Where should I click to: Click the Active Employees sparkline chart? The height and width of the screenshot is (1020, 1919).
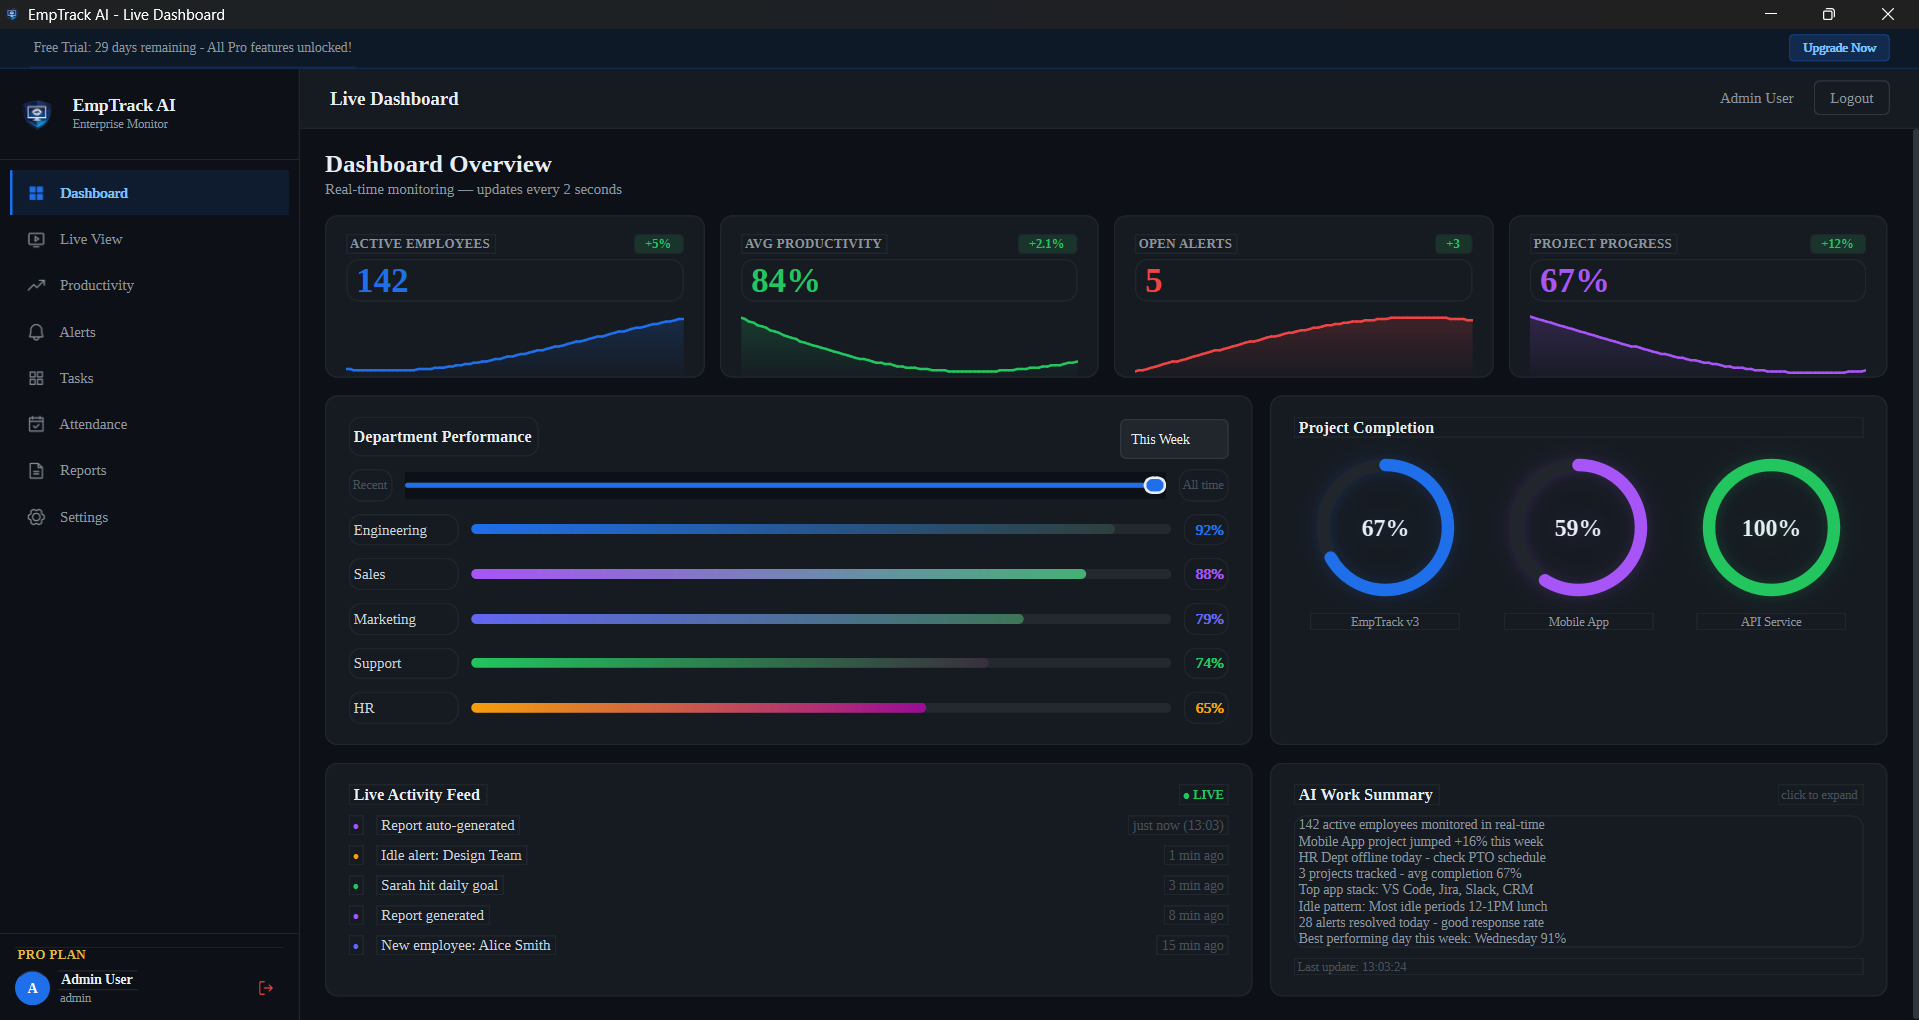[x=515, y=344]
